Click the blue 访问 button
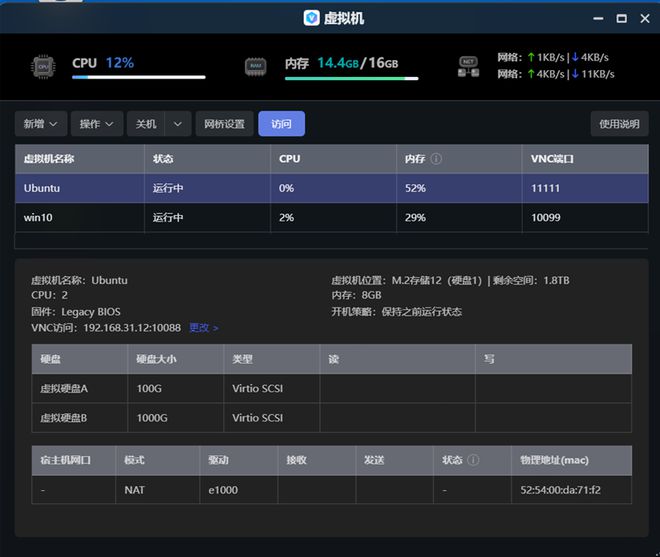The width and height of the screenshot is (660, 557). point(281,124)
